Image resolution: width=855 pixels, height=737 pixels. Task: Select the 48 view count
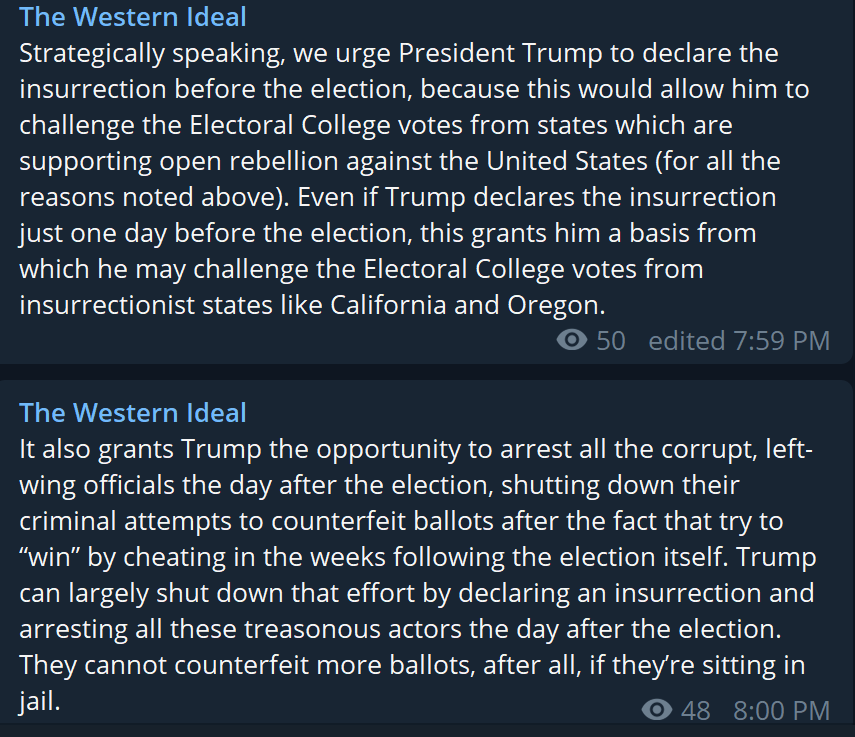696,710
